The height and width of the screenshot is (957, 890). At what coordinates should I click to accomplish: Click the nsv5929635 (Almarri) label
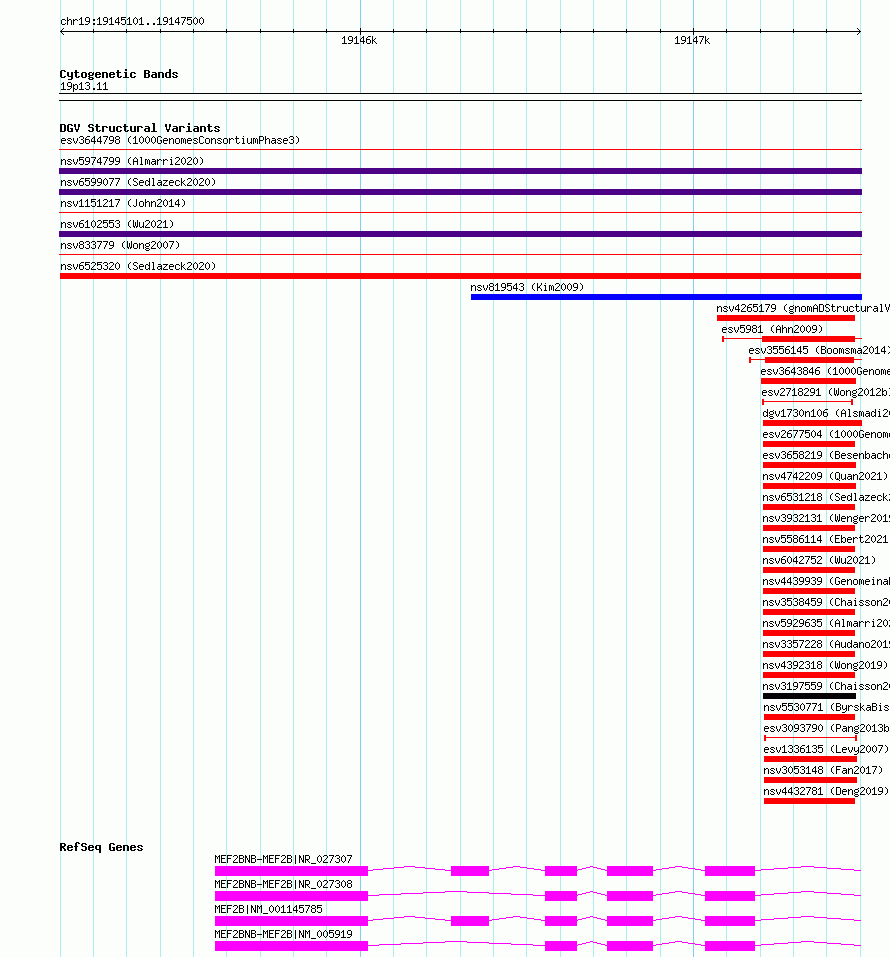(x=826, y=623)
